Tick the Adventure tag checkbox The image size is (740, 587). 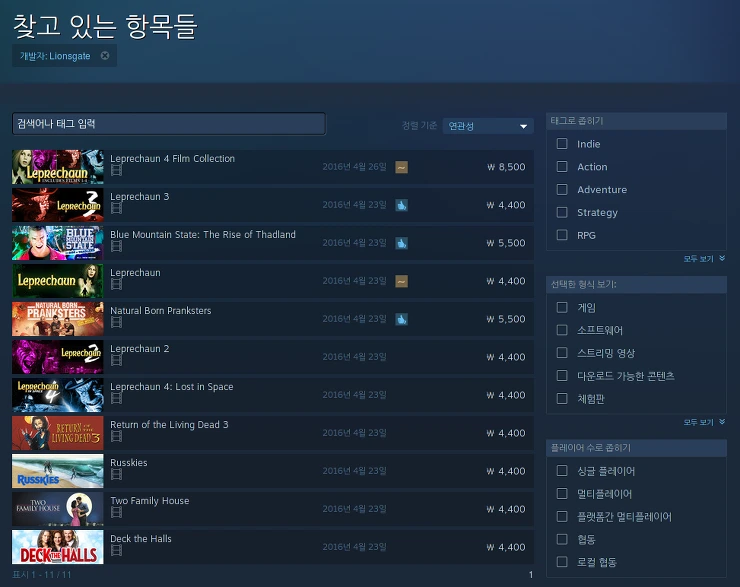point(562,189)
